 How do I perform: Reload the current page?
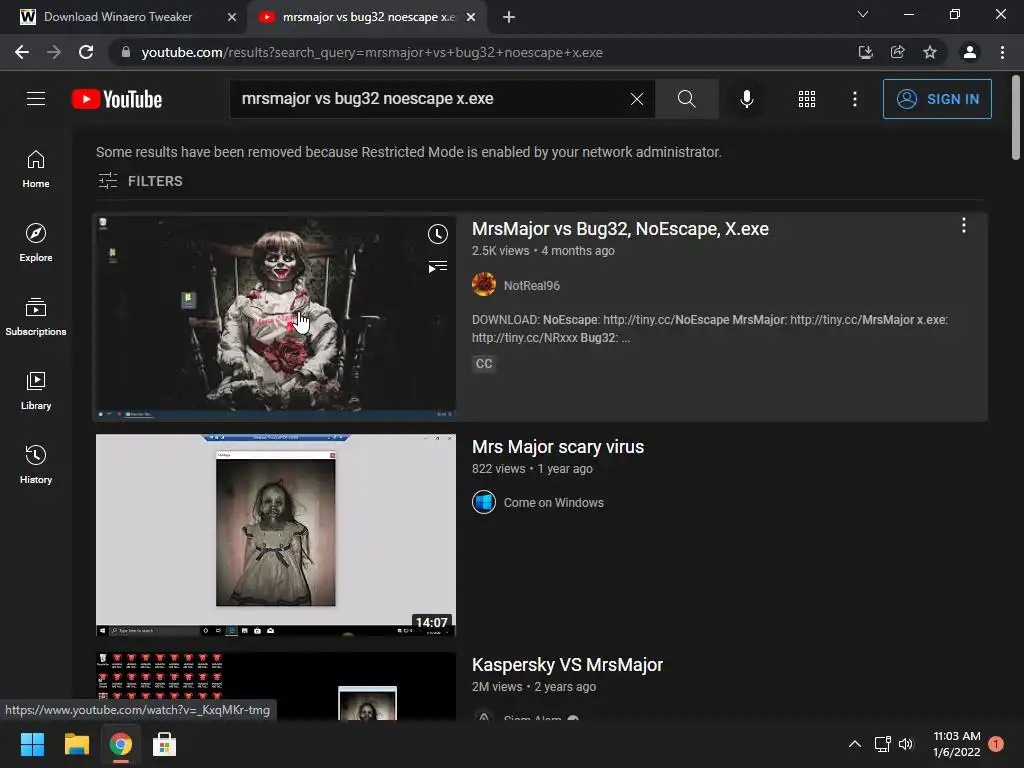point(86,52)
